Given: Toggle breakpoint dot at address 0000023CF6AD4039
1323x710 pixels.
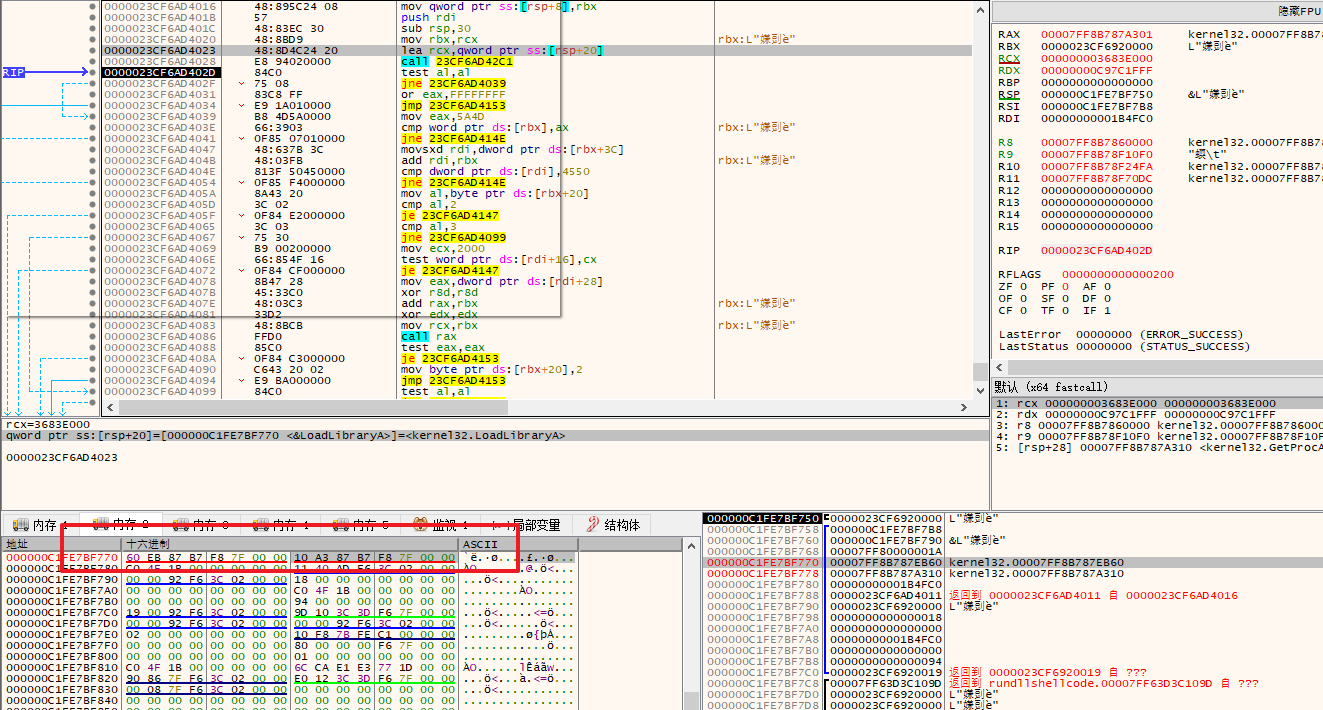Looking at the screenshot, I should pos(92,116).
